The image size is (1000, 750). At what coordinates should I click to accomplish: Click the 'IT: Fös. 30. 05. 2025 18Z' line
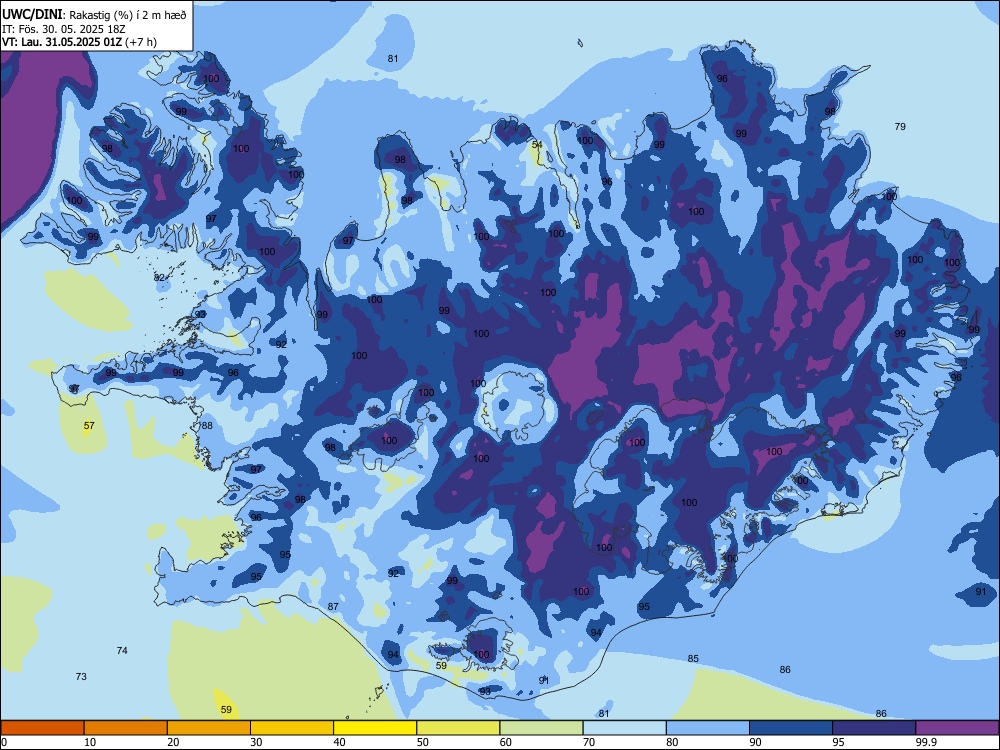[64, 29]
